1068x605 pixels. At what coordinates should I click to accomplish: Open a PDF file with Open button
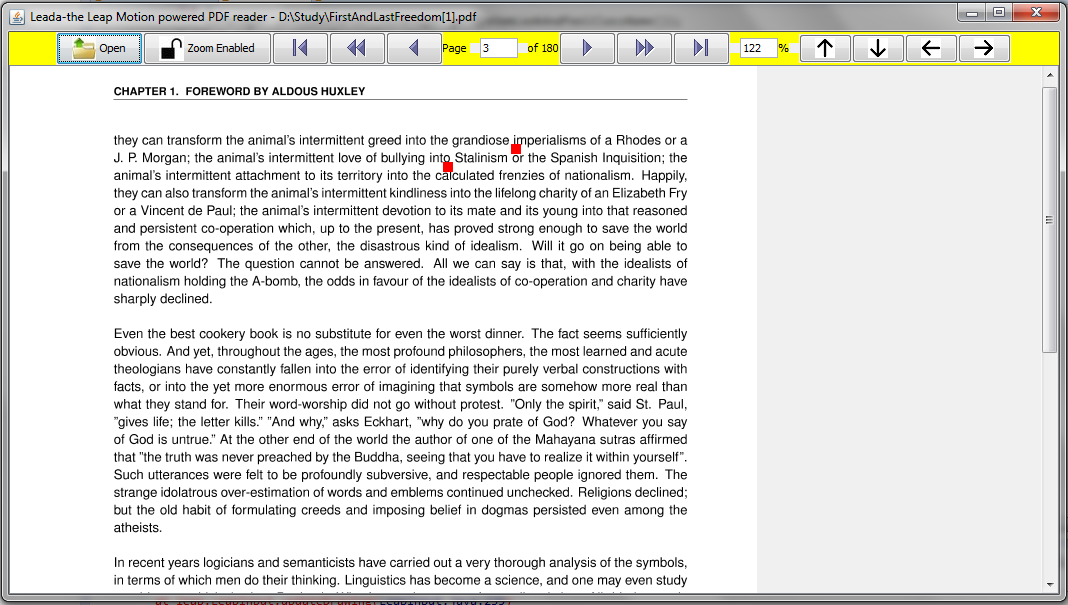click(99, 48)
